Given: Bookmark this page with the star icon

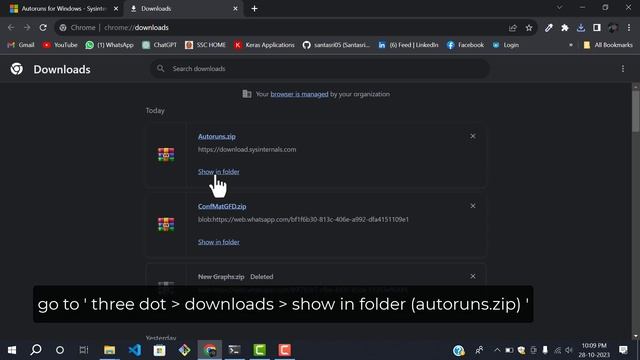Looking at the screenshot, I should coord(529,28).
